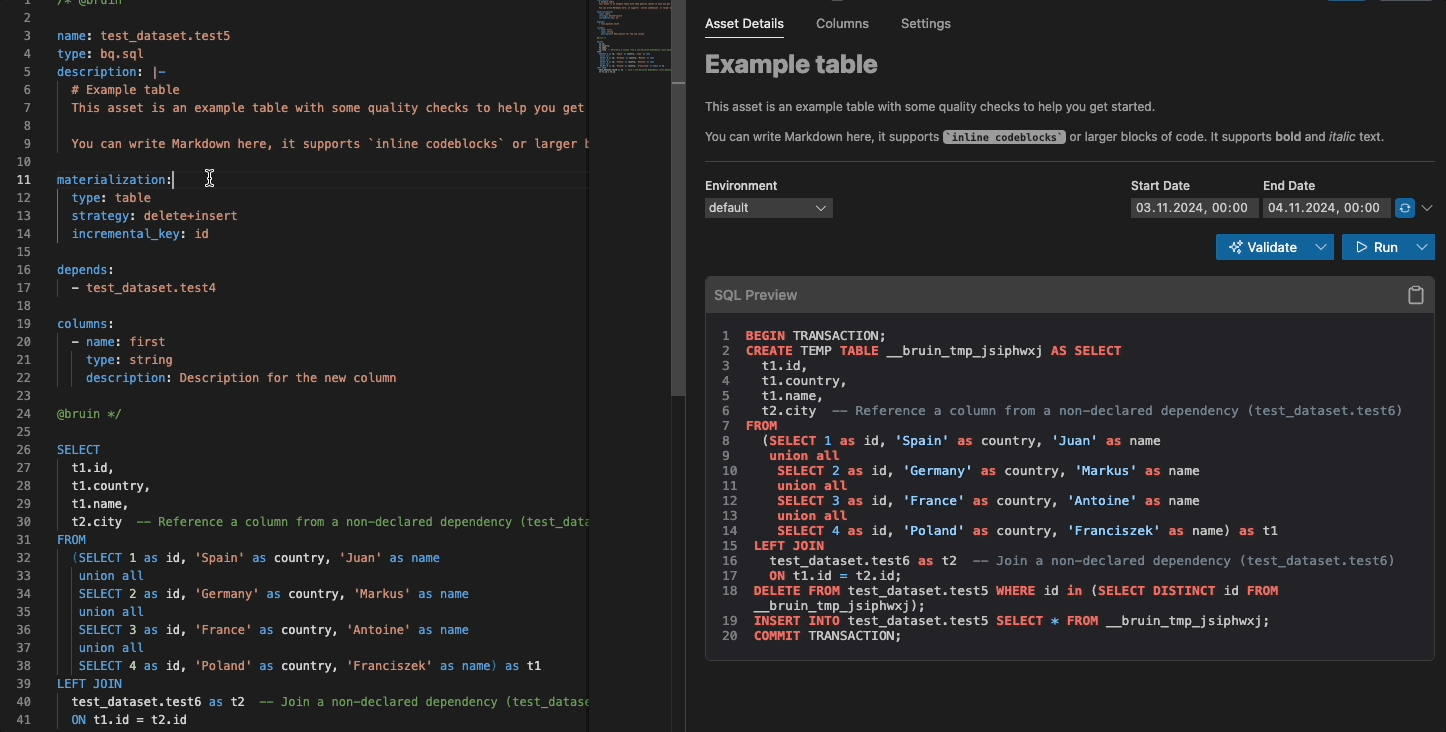The height and width of the screenshot is (732, 1446).
Task: Click the Run button label
Action: (x=1386, y=247)
